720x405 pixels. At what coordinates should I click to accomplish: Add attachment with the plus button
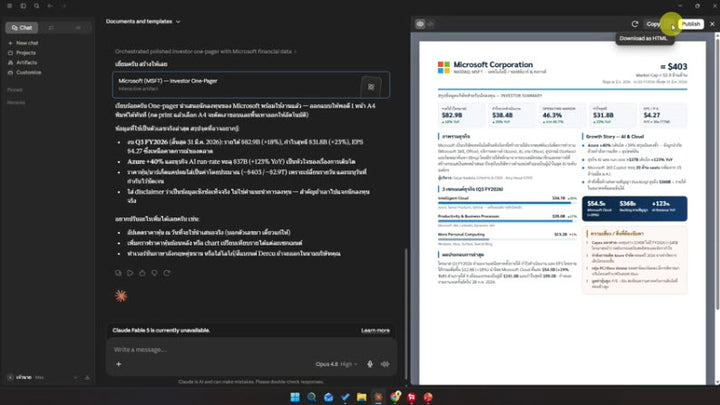(x=118, y=364)
